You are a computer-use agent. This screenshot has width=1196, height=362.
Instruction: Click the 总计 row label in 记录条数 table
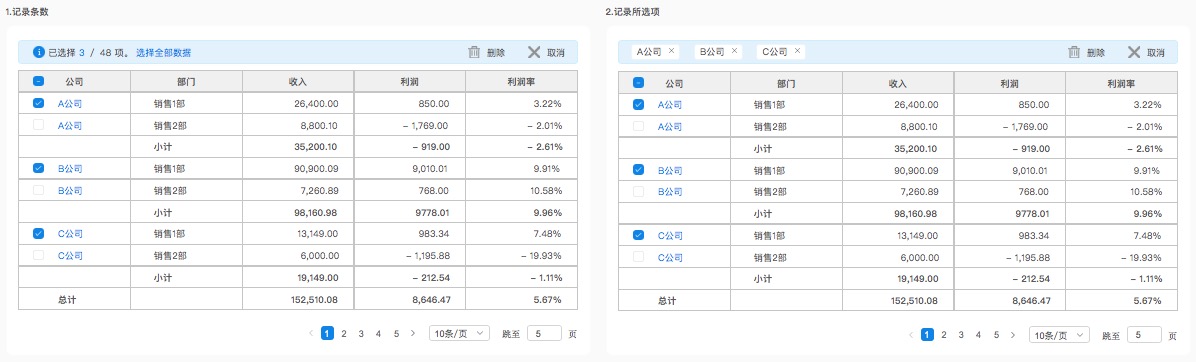66,300
